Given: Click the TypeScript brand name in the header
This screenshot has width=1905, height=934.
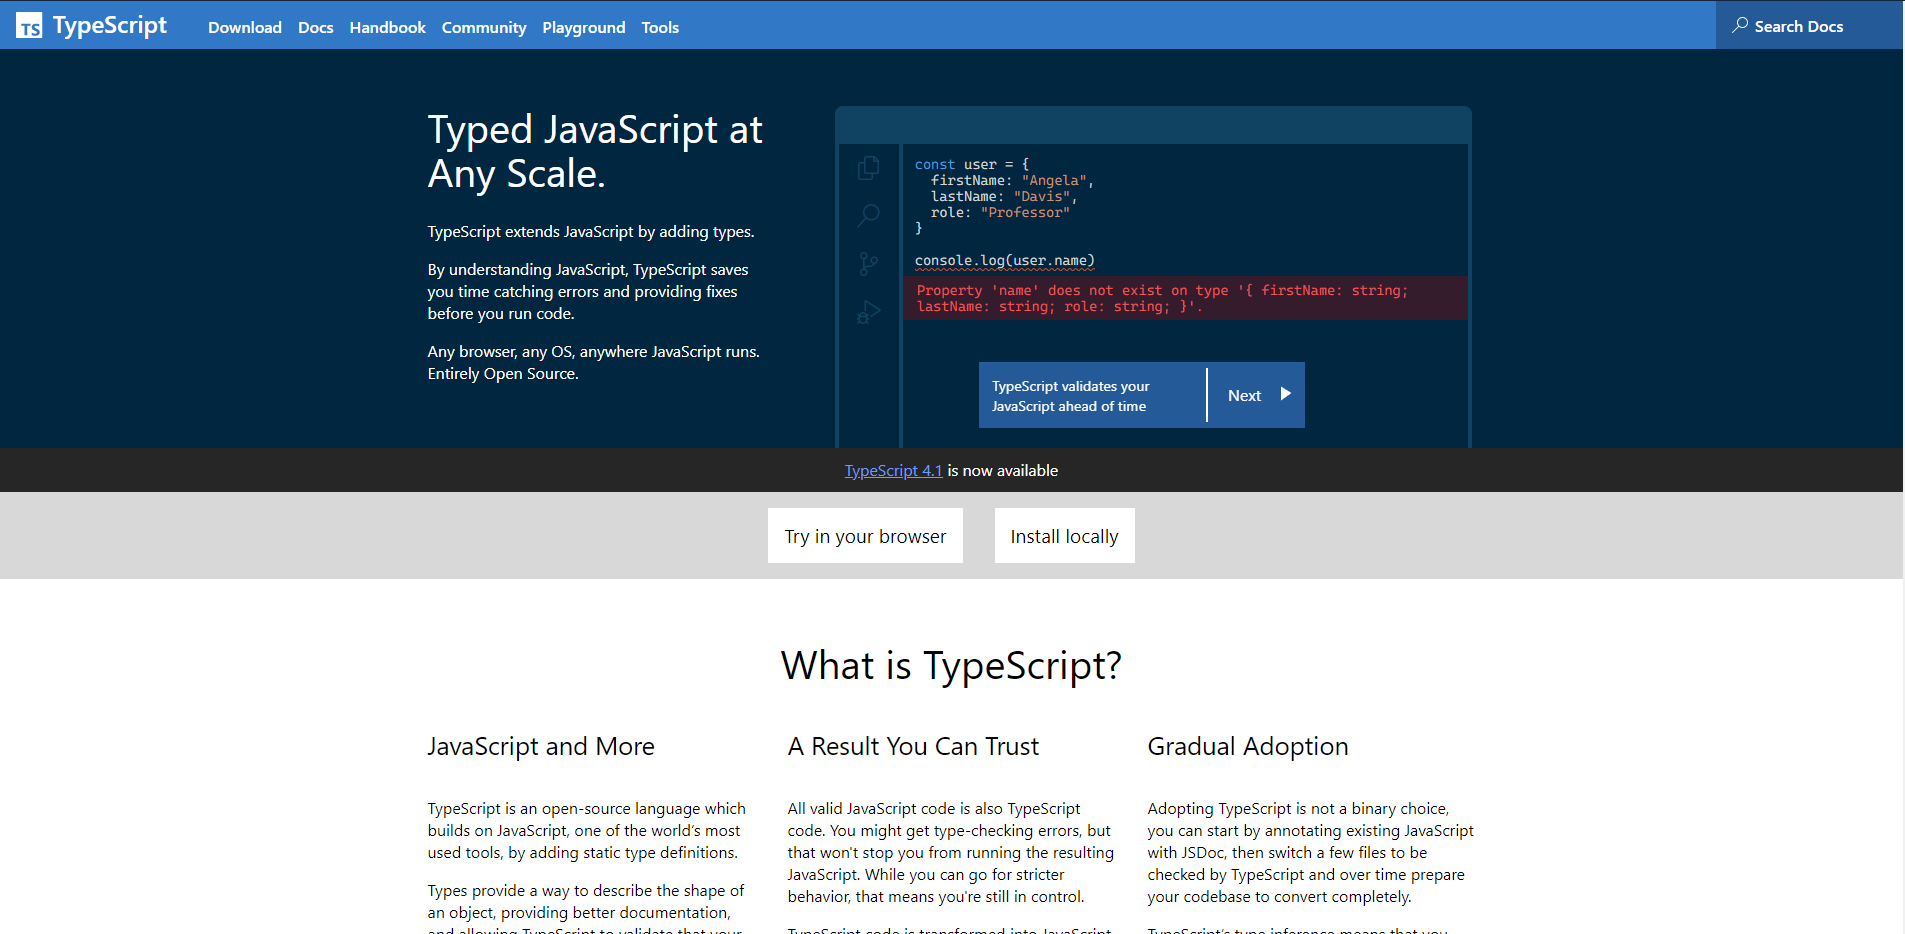Looking at the screenshot, I should [x=110, y=26].
